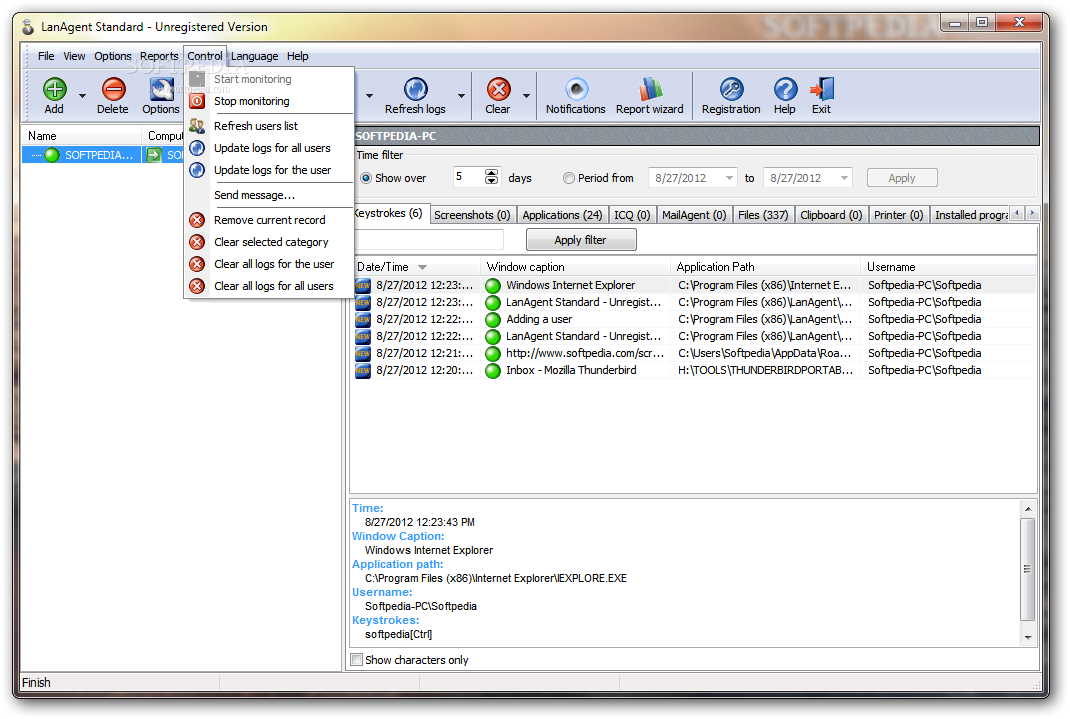This screenshot has width=1070, height=719.
Task: Click green dot beside Windows Internet Explorer caption
Action: [x=493, y=285]
